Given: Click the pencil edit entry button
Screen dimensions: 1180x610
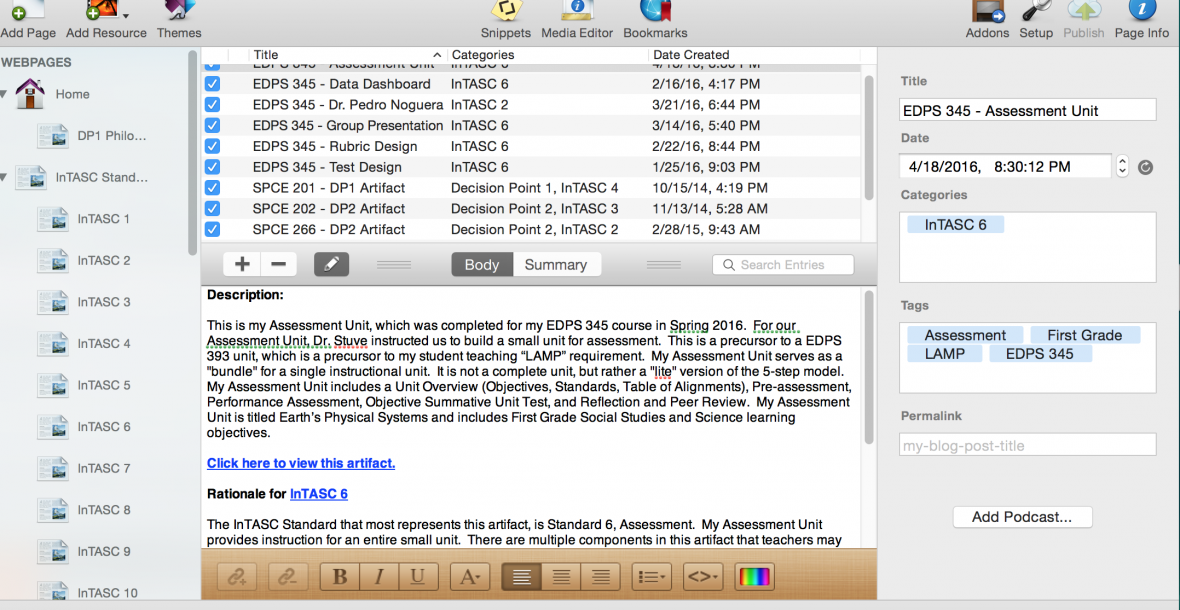Looking at the screenshot, I should pos(332,264).
